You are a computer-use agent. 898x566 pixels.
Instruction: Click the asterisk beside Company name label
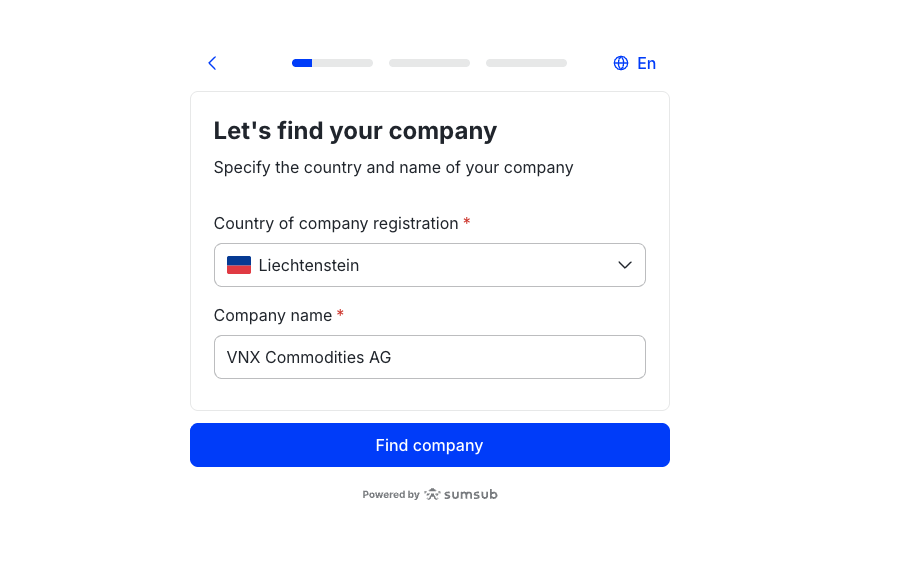coord(340,314)
